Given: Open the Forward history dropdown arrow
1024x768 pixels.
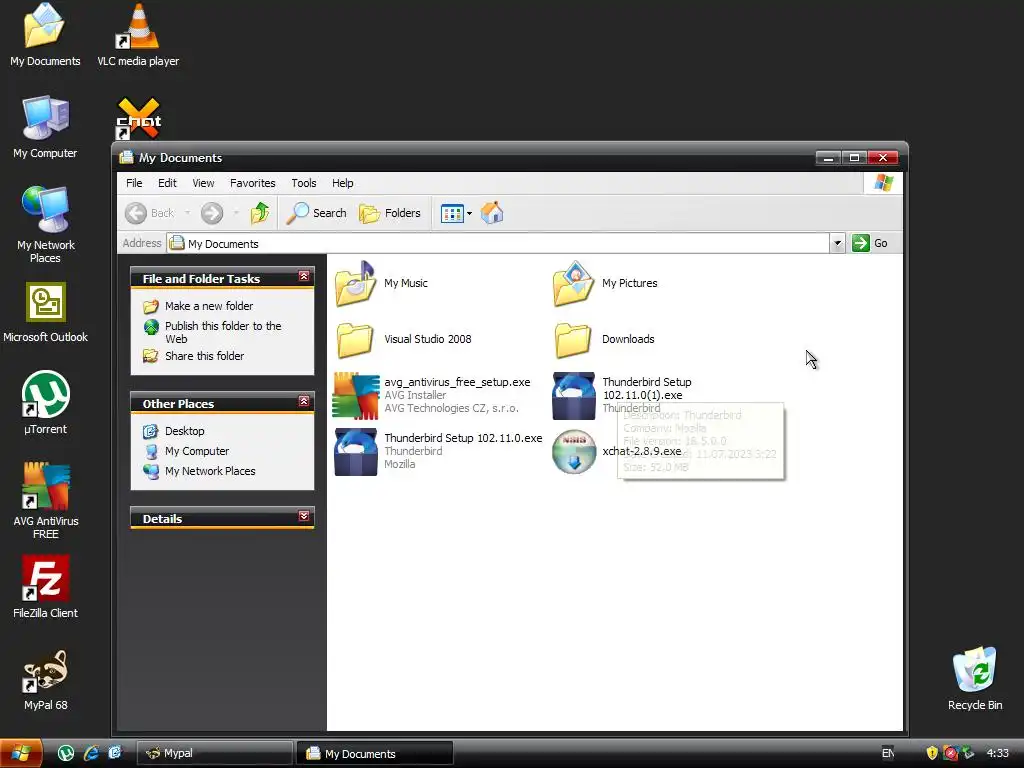Looking at the screenshot, I should pos(236,213).
